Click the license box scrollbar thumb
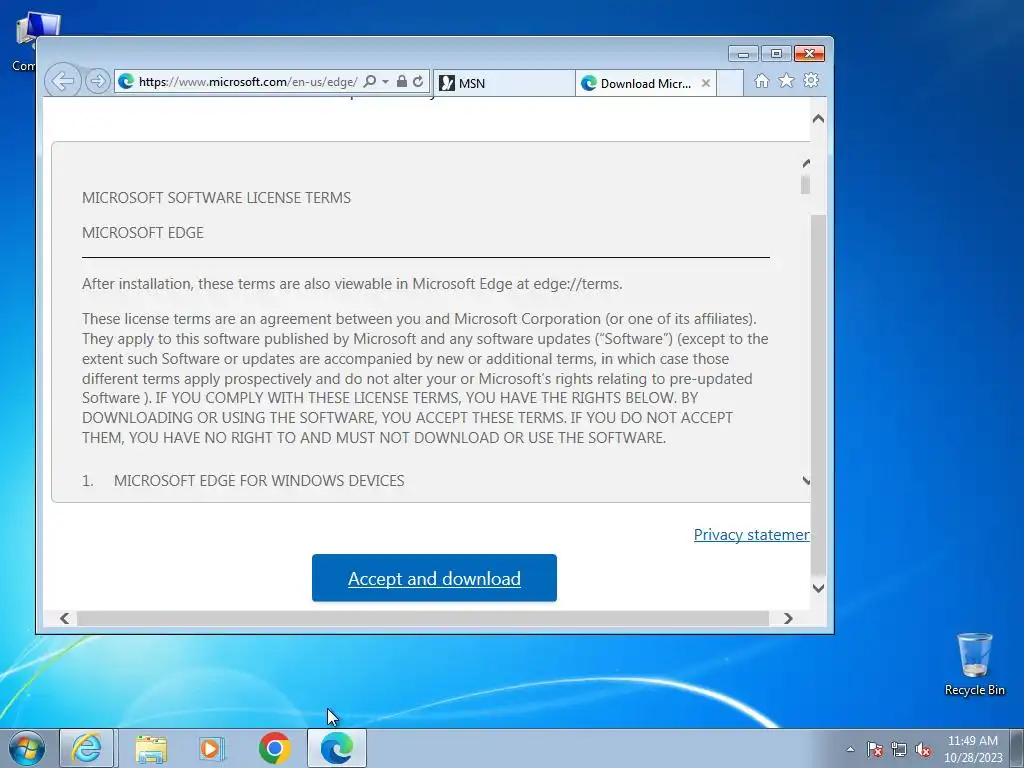This screenshot has width=1024, height=768. pos(805,185)
